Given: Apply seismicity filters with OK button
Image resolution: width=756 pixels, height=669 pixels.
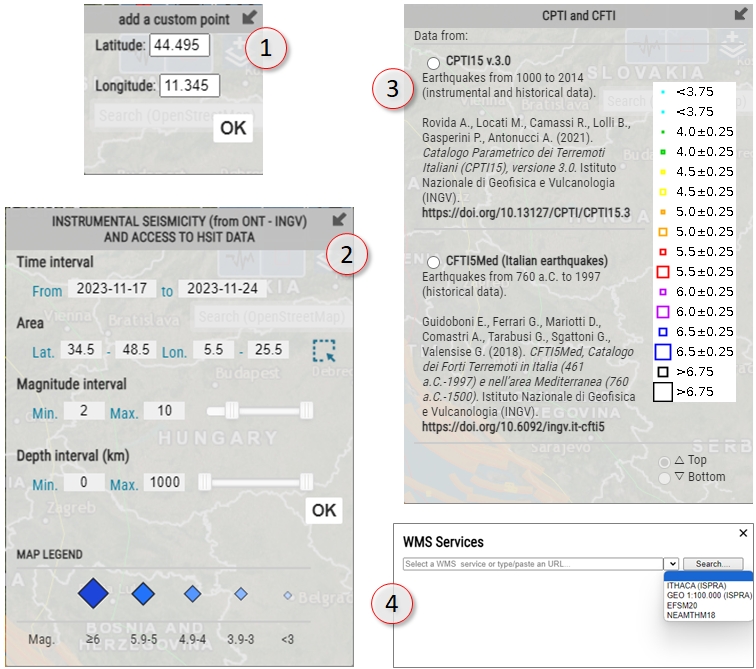Looking at the screenshot, I should click(324, 510).
